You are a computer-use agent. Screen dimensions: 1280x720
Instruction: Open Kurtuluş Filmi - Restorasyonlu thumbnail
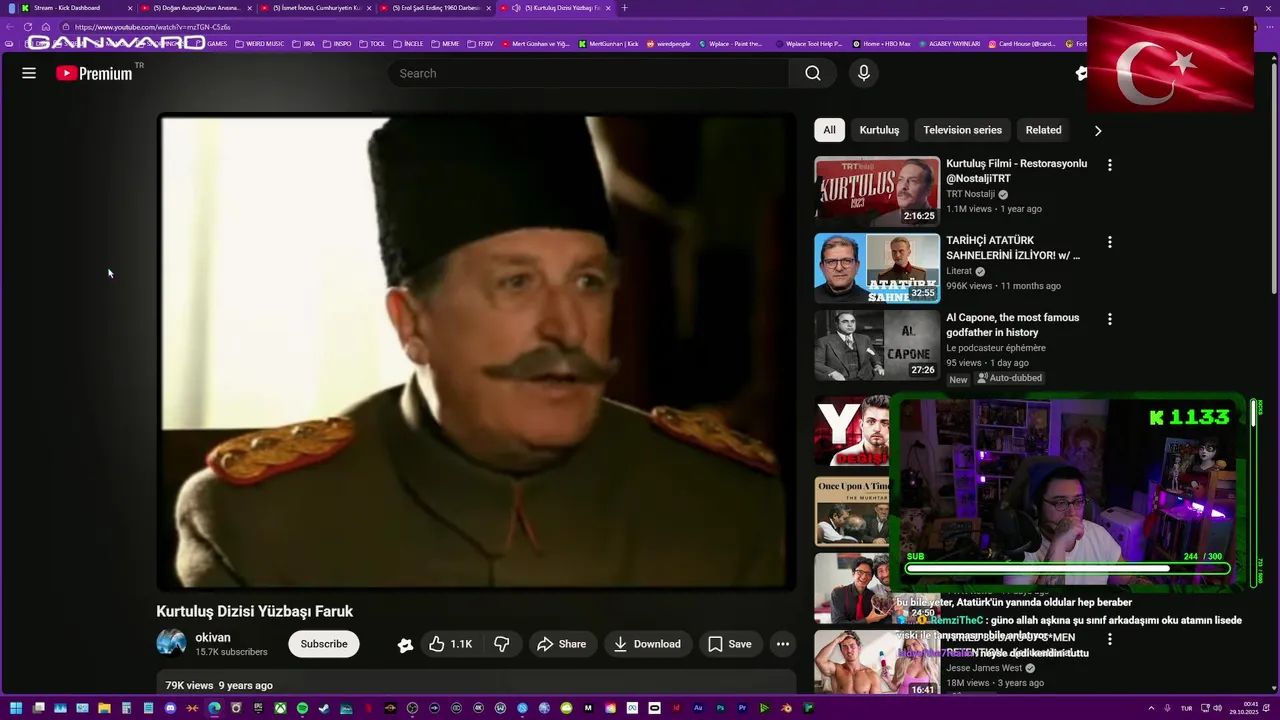tap(877, 191)
